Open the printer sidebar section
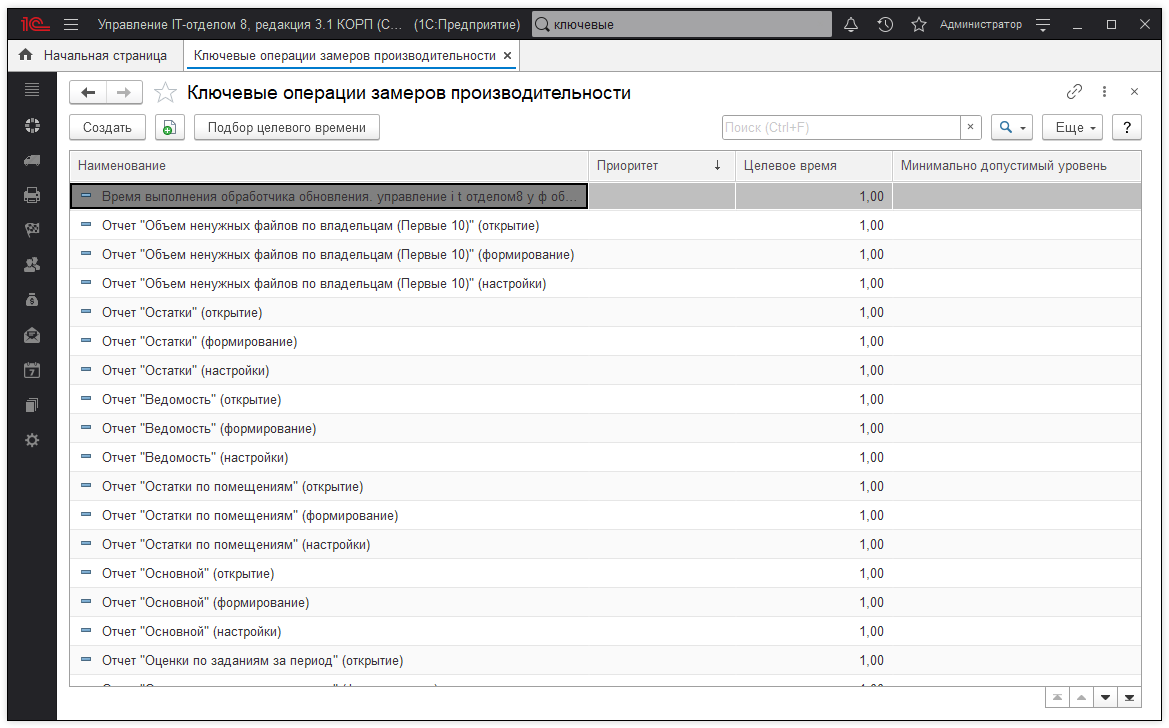The image size is (1169, 728). click(32, 195)
